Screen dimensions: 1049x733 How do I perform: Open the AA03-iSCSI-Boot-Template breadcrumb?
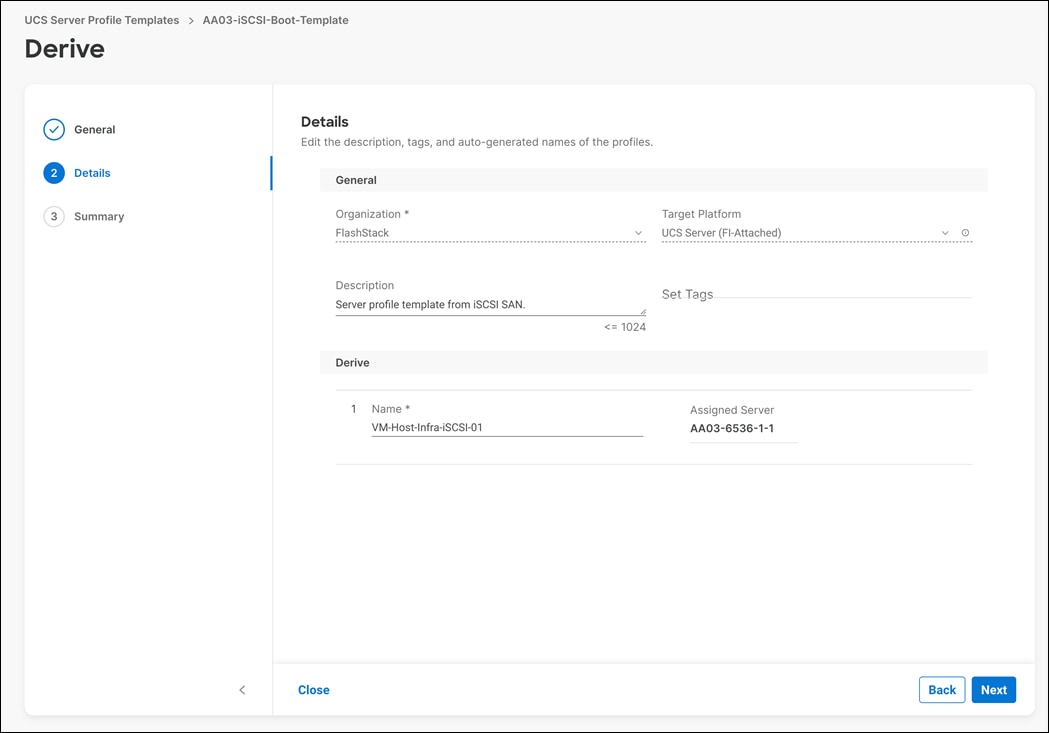[274, 19]
